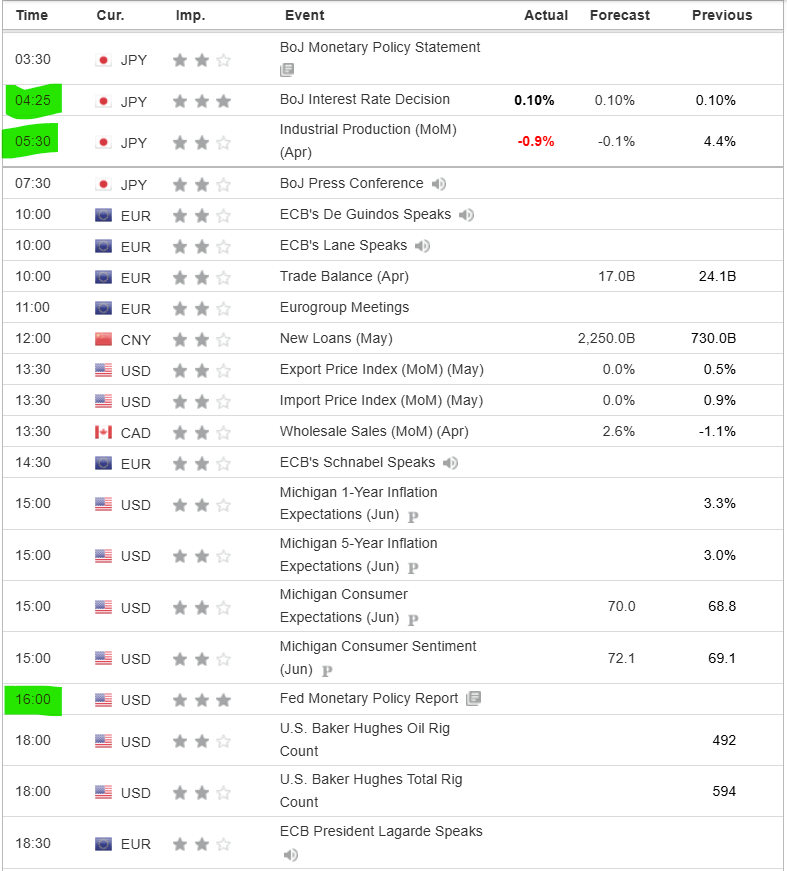Click importance stars for BoJ Interest Rate Decision
787x871 pixels.
click(x=202, y=101)
